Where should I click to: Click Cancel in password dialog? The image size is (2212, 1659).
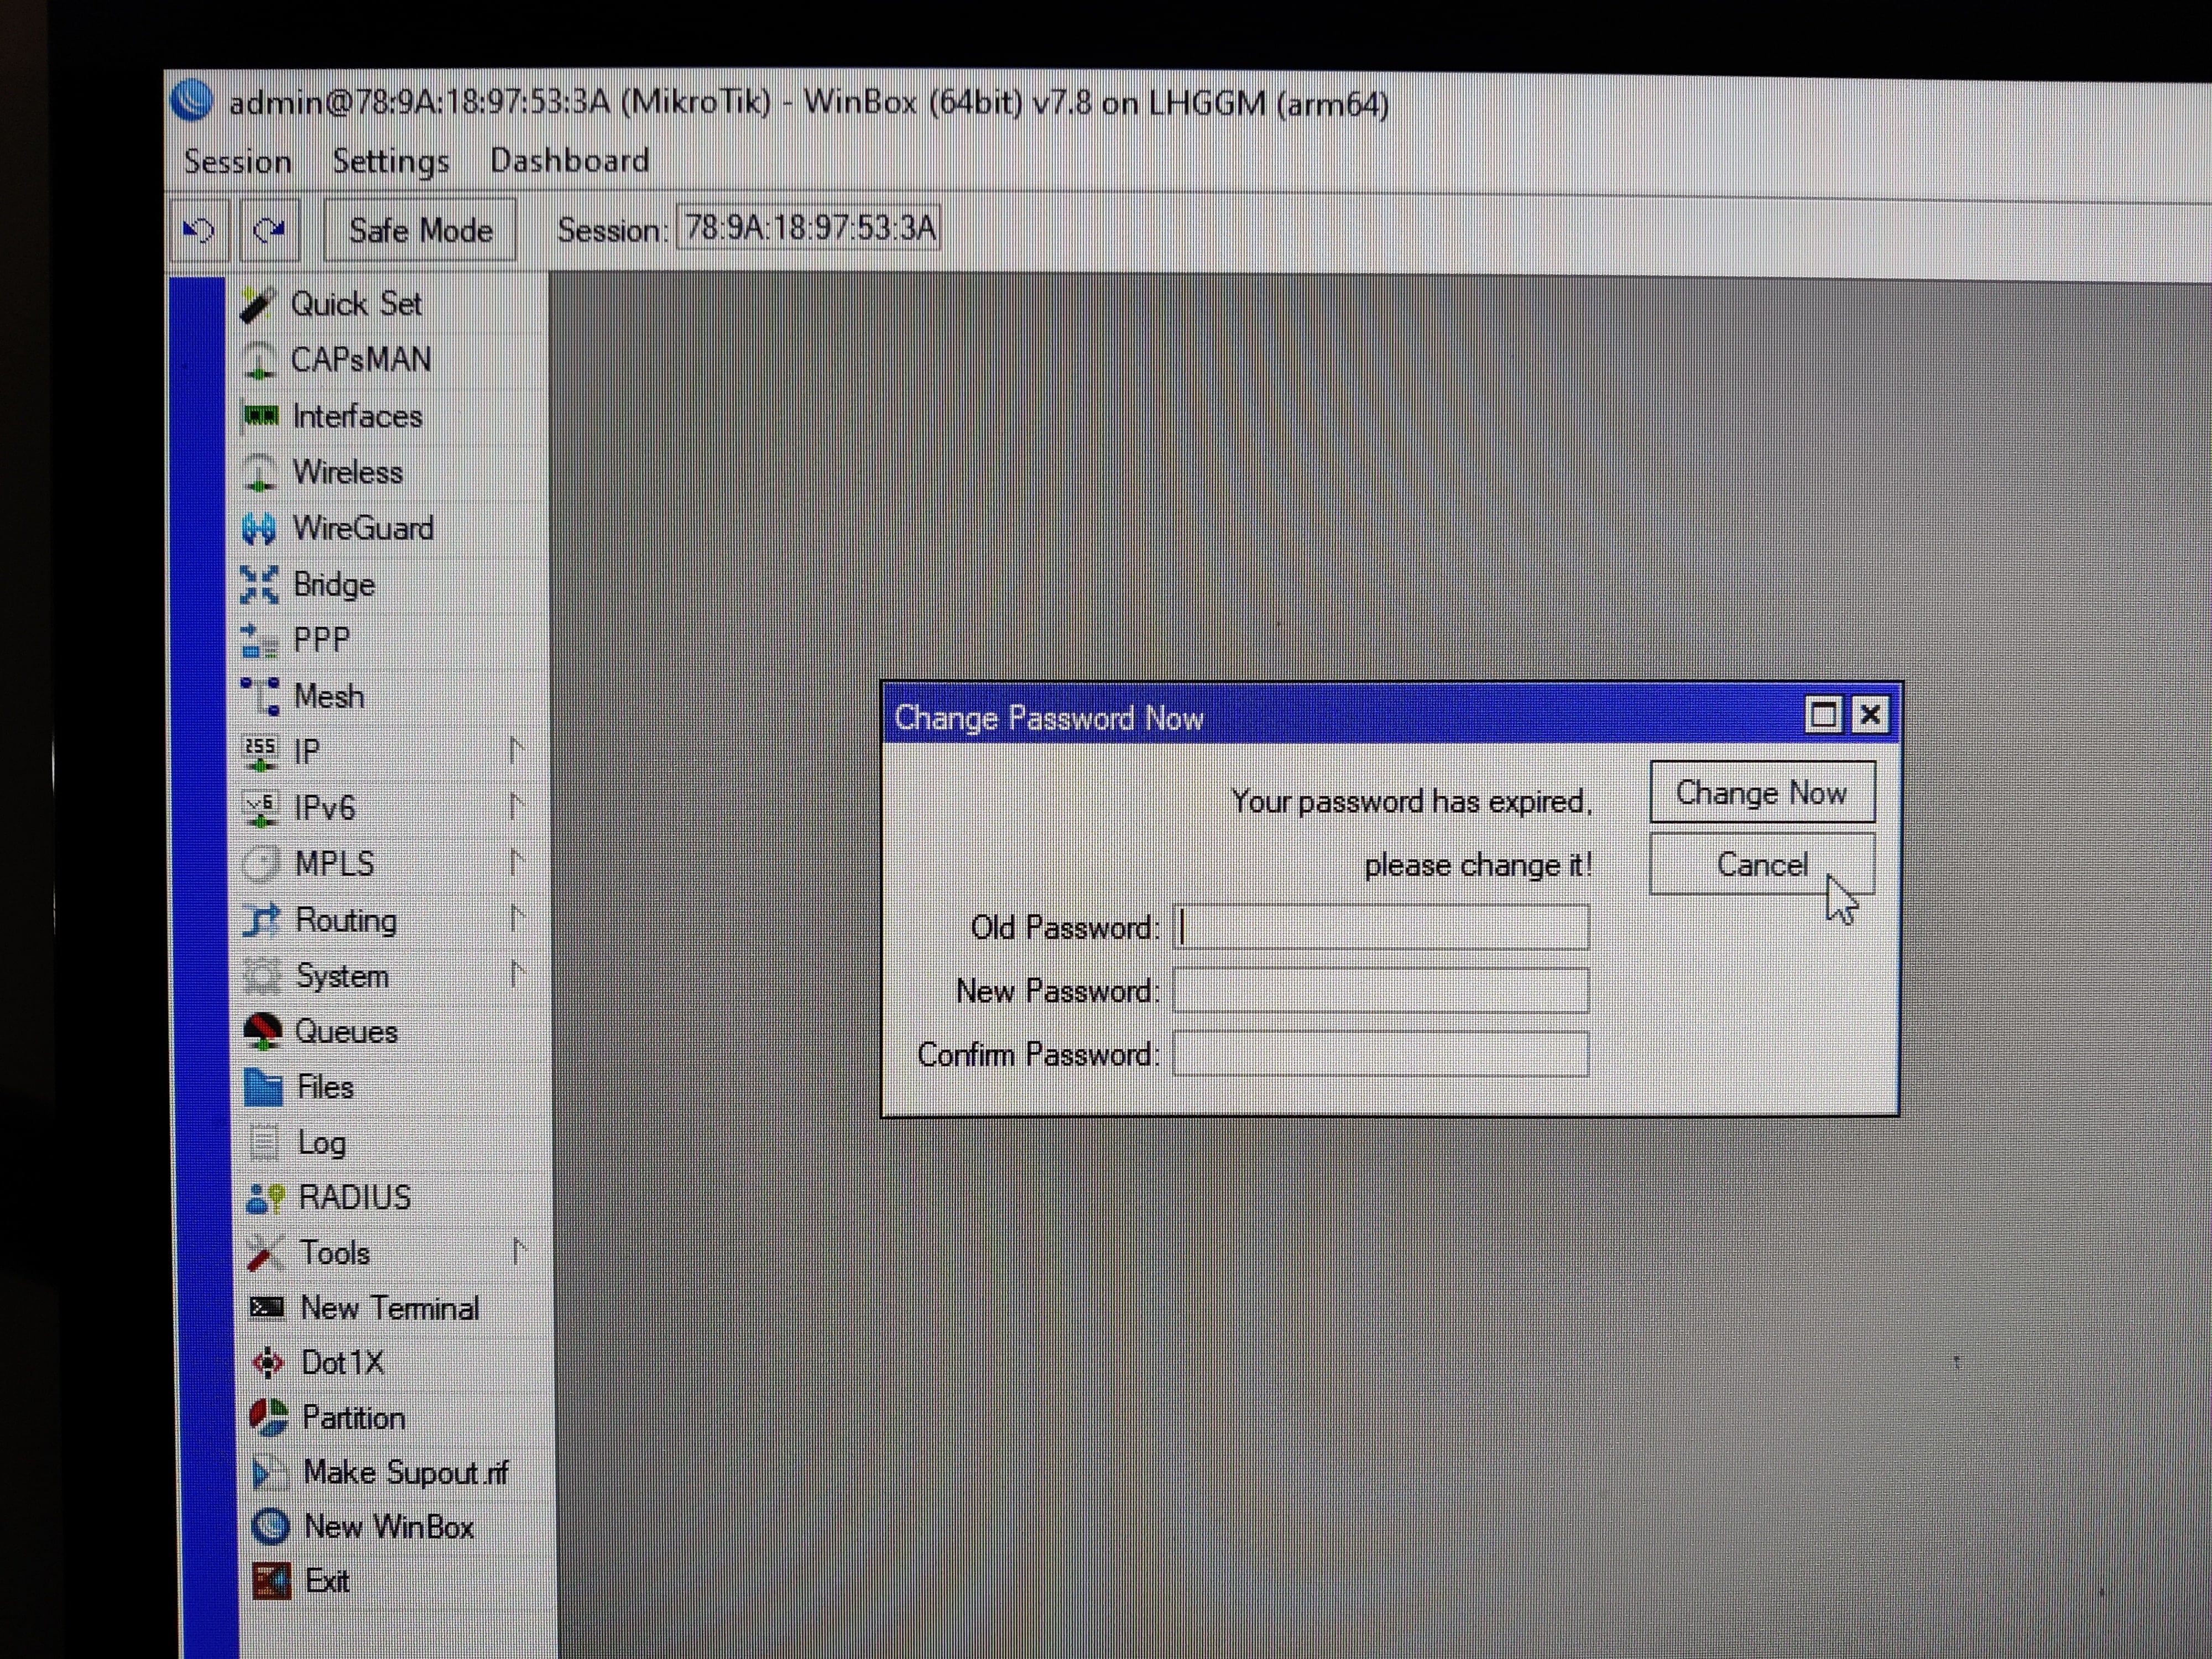1762,864
